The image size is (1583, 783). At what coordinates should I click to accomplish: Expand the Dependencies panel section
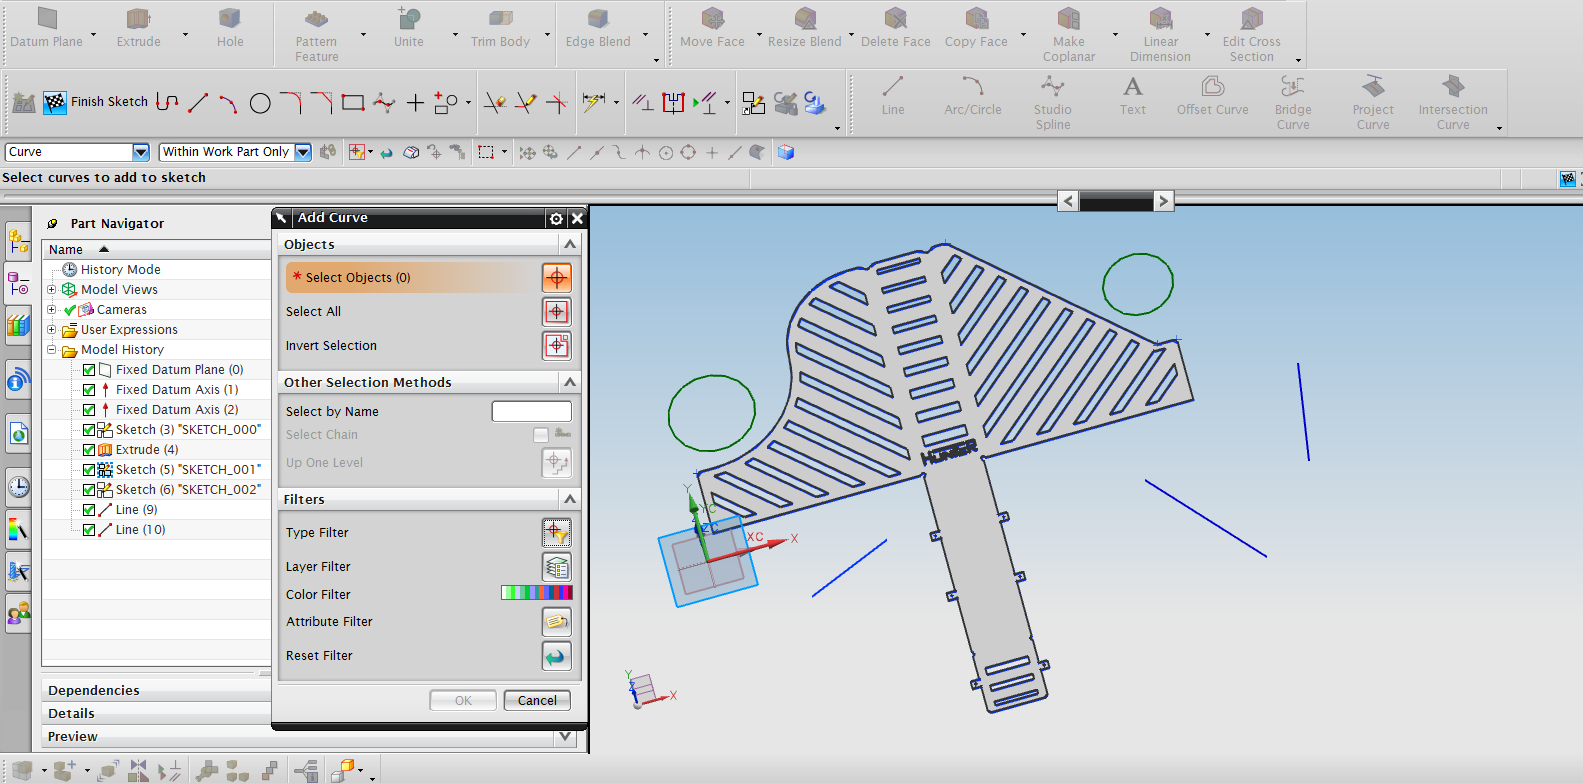pyautogui.click(x=94, y=691)
